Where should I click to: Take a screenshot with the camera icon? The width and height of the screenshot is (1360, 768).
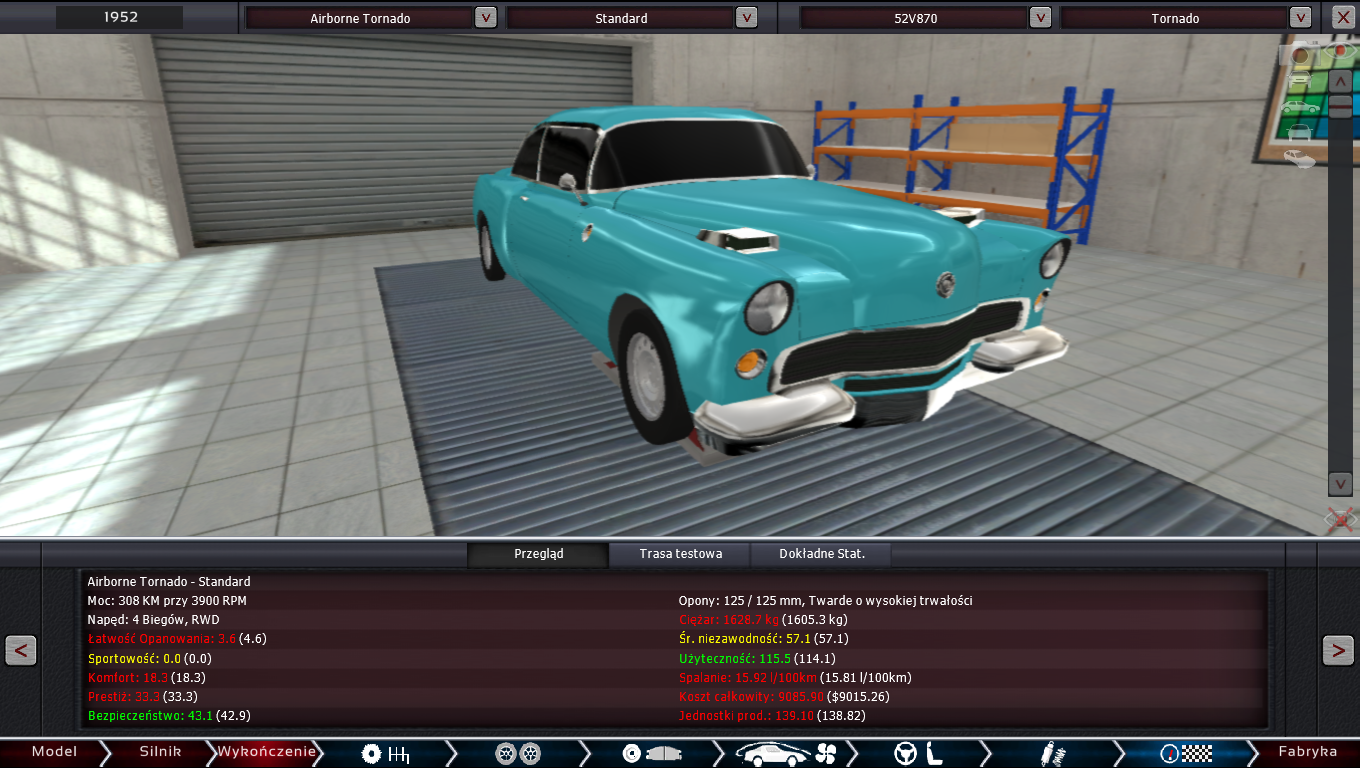(x=1300, y=55)
